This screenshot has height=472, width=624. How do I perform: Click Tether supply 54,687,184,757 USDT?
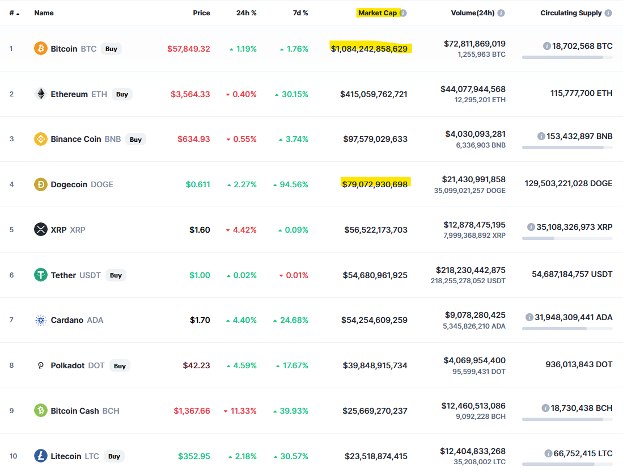click(572, 274)
